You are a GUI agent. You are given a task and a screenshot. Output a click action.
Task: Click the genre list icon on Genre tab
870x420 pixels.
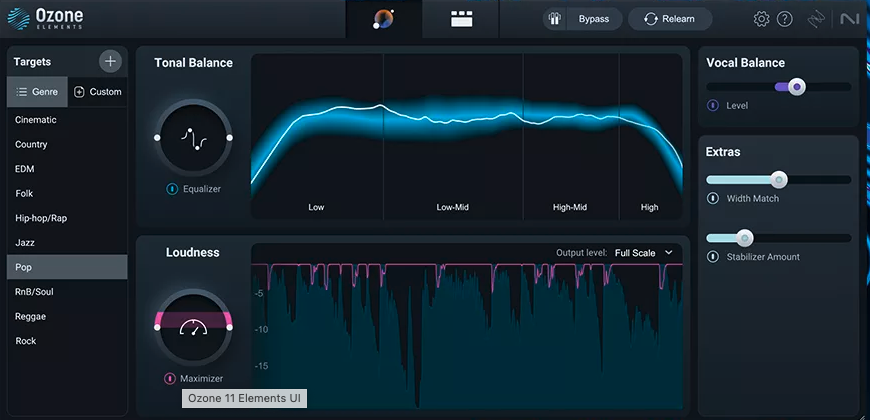click(x=22, y=92)
